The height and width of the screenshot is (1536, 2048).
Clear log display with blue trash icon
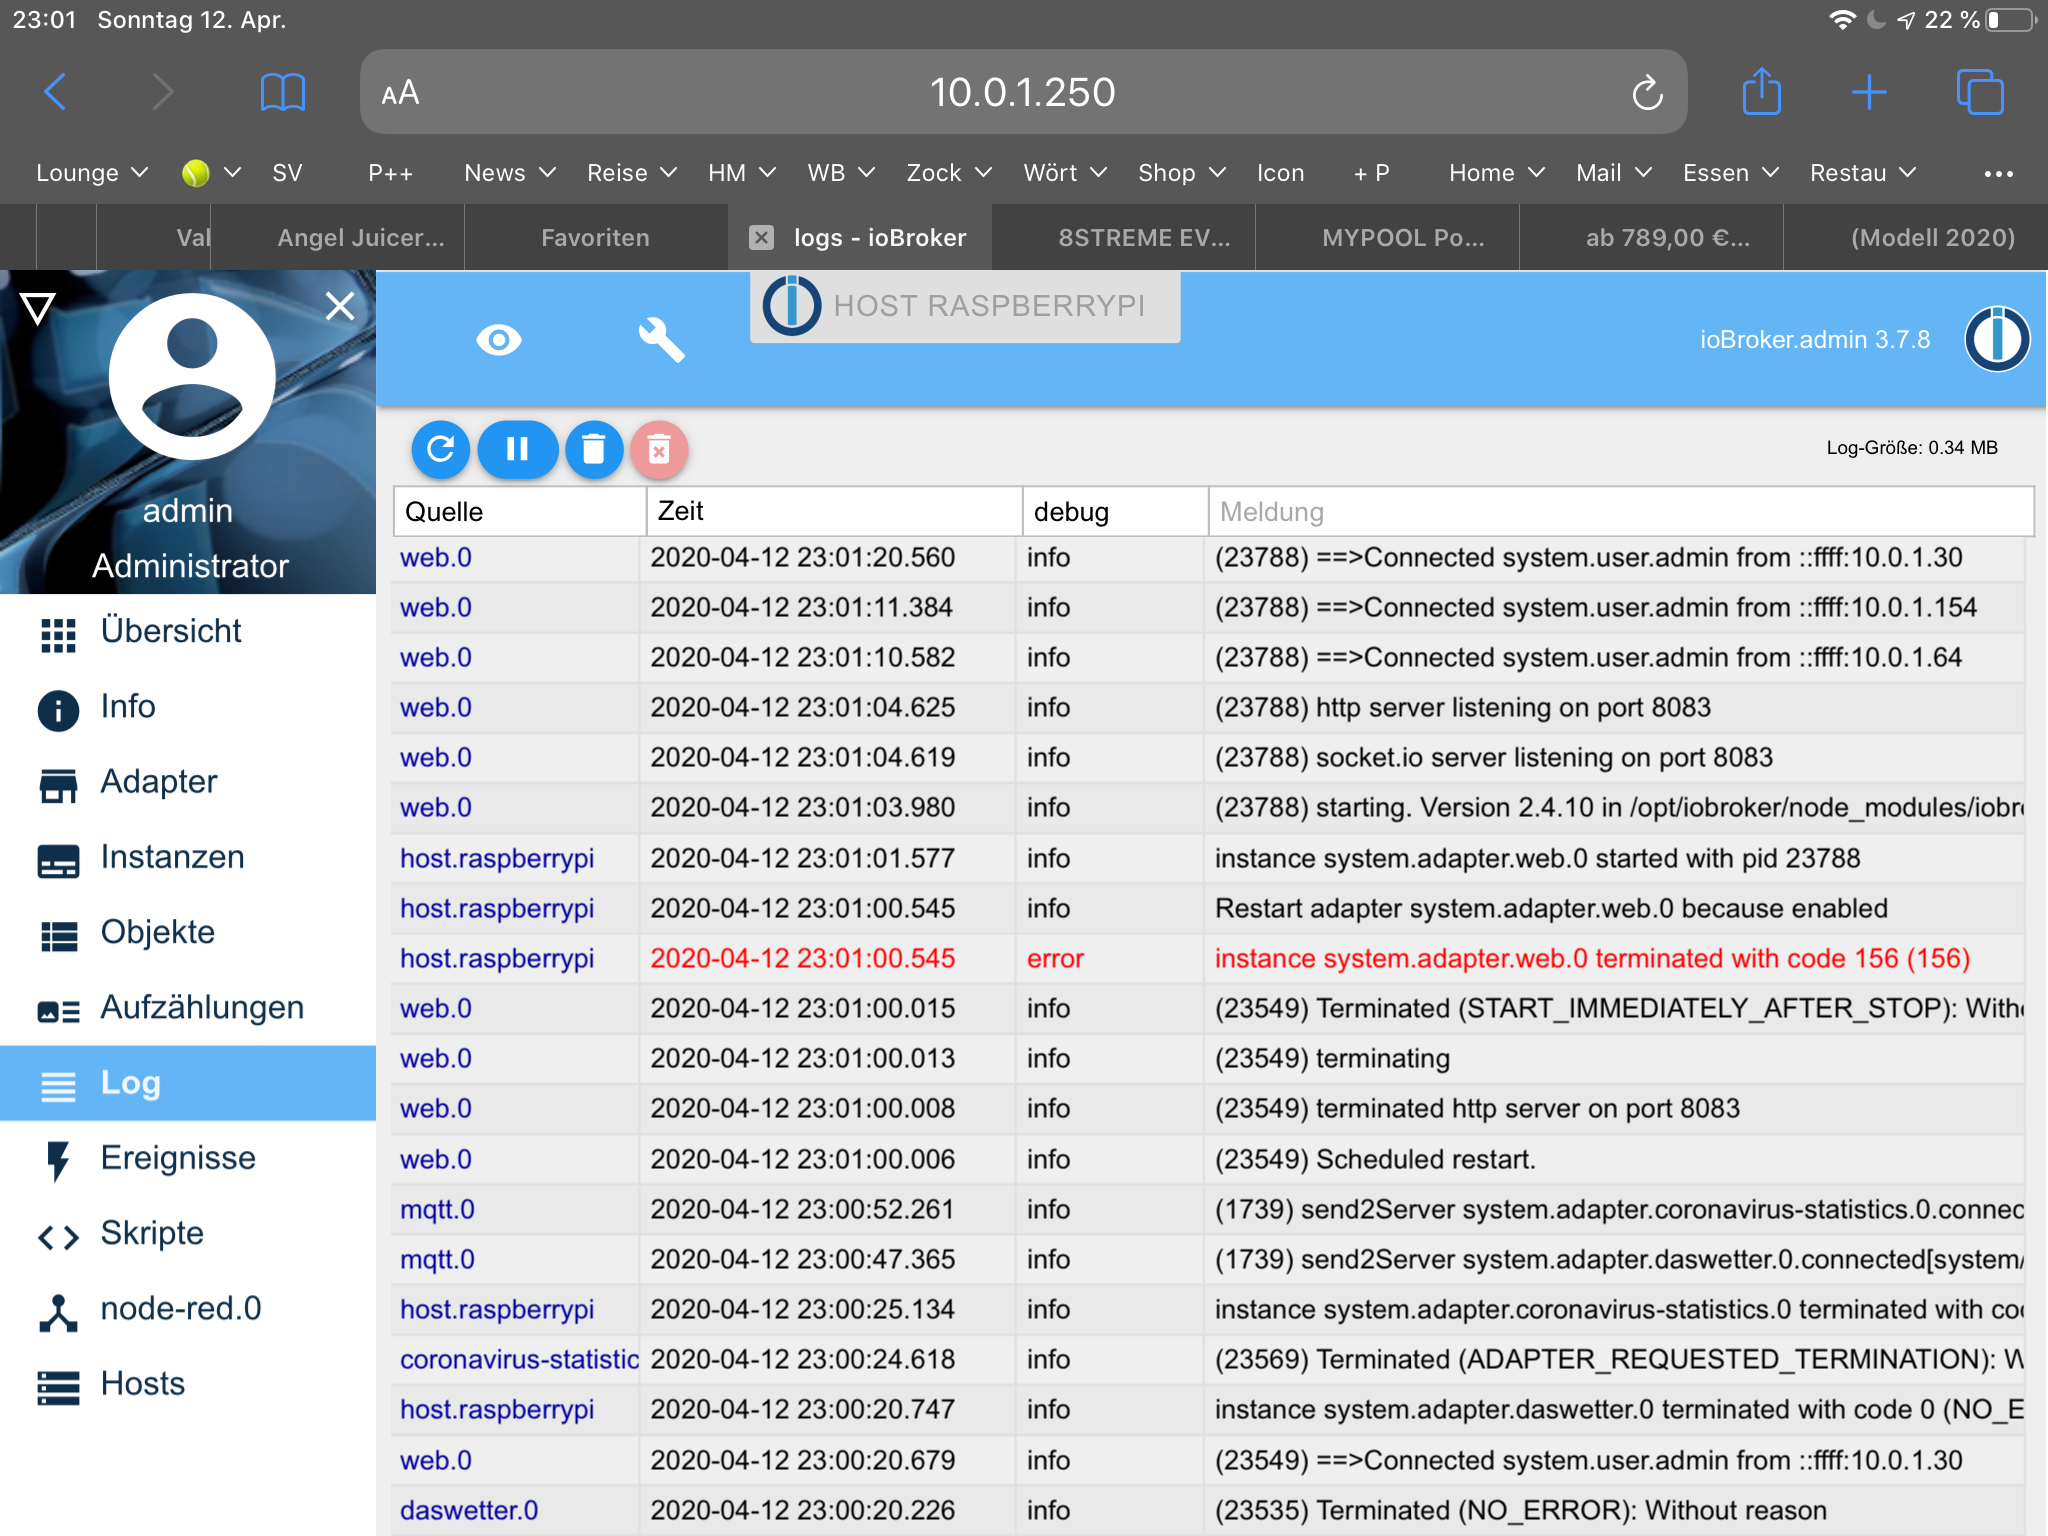pyautogui.click(x=594, y=449)
